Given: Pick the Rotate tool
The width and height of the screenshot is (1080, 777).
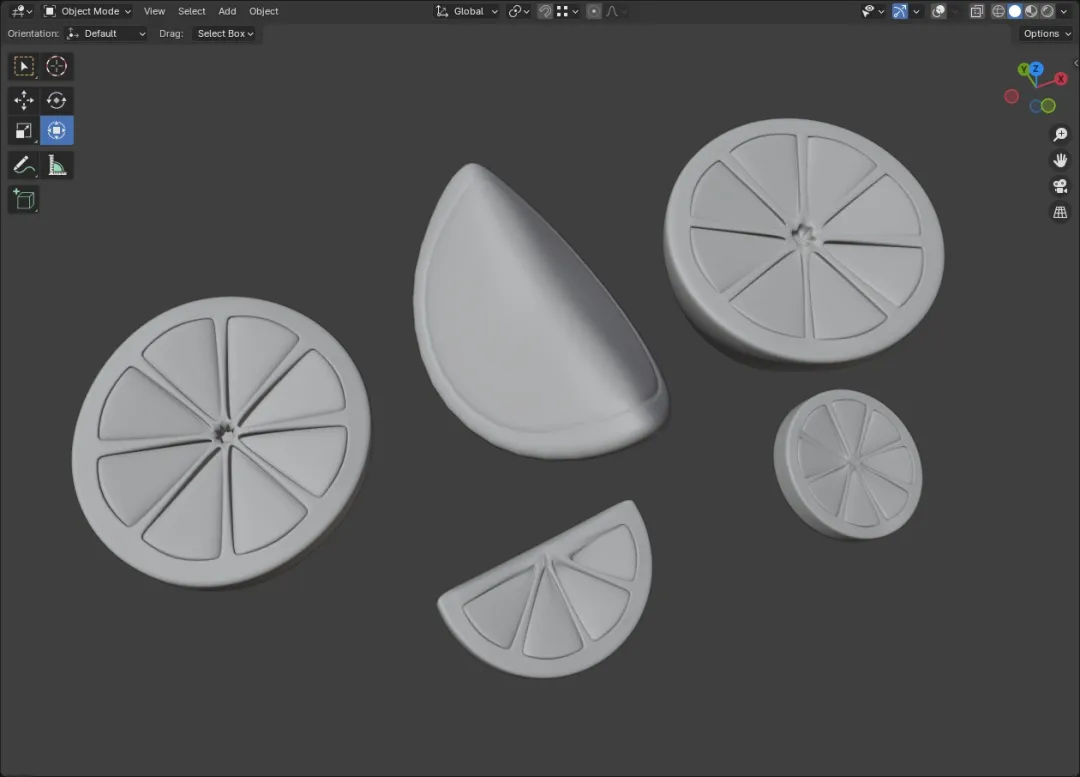Looking at the screenshot, I should (x=56, y=101).
